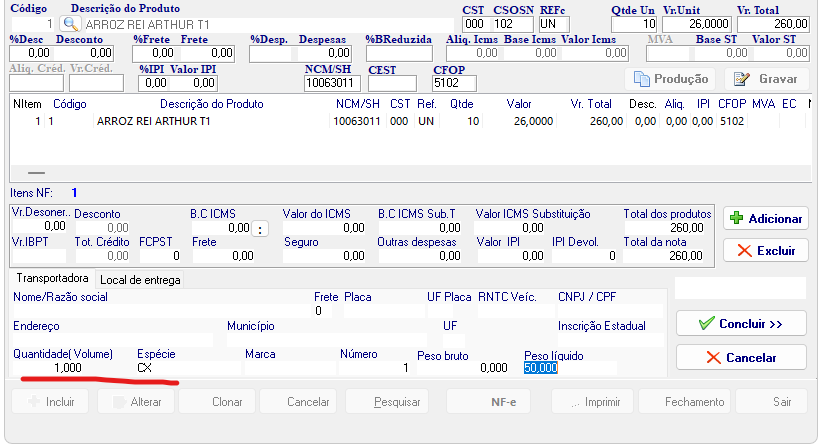Click the FCPST field

tap(160, 256)
